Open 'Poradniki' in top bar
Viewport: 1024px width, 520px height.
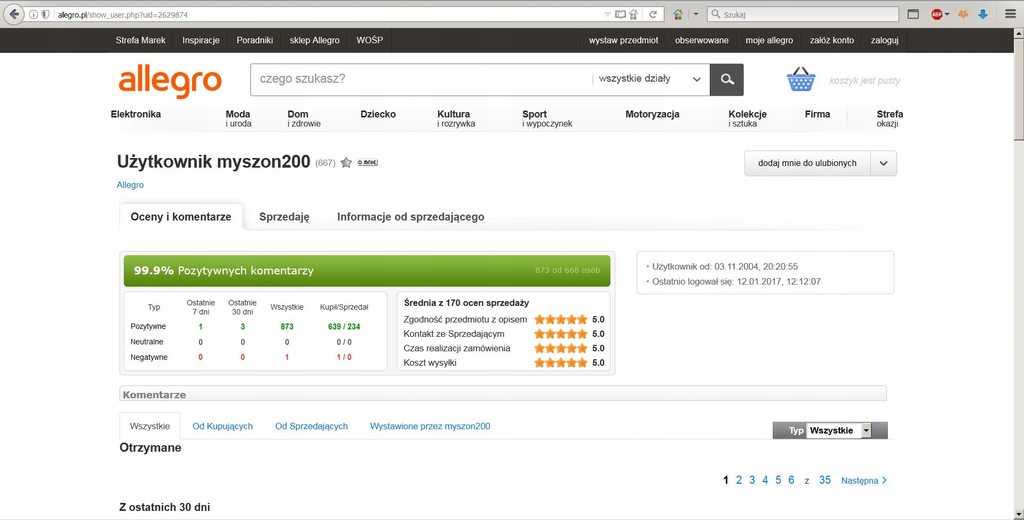[255, 40]
